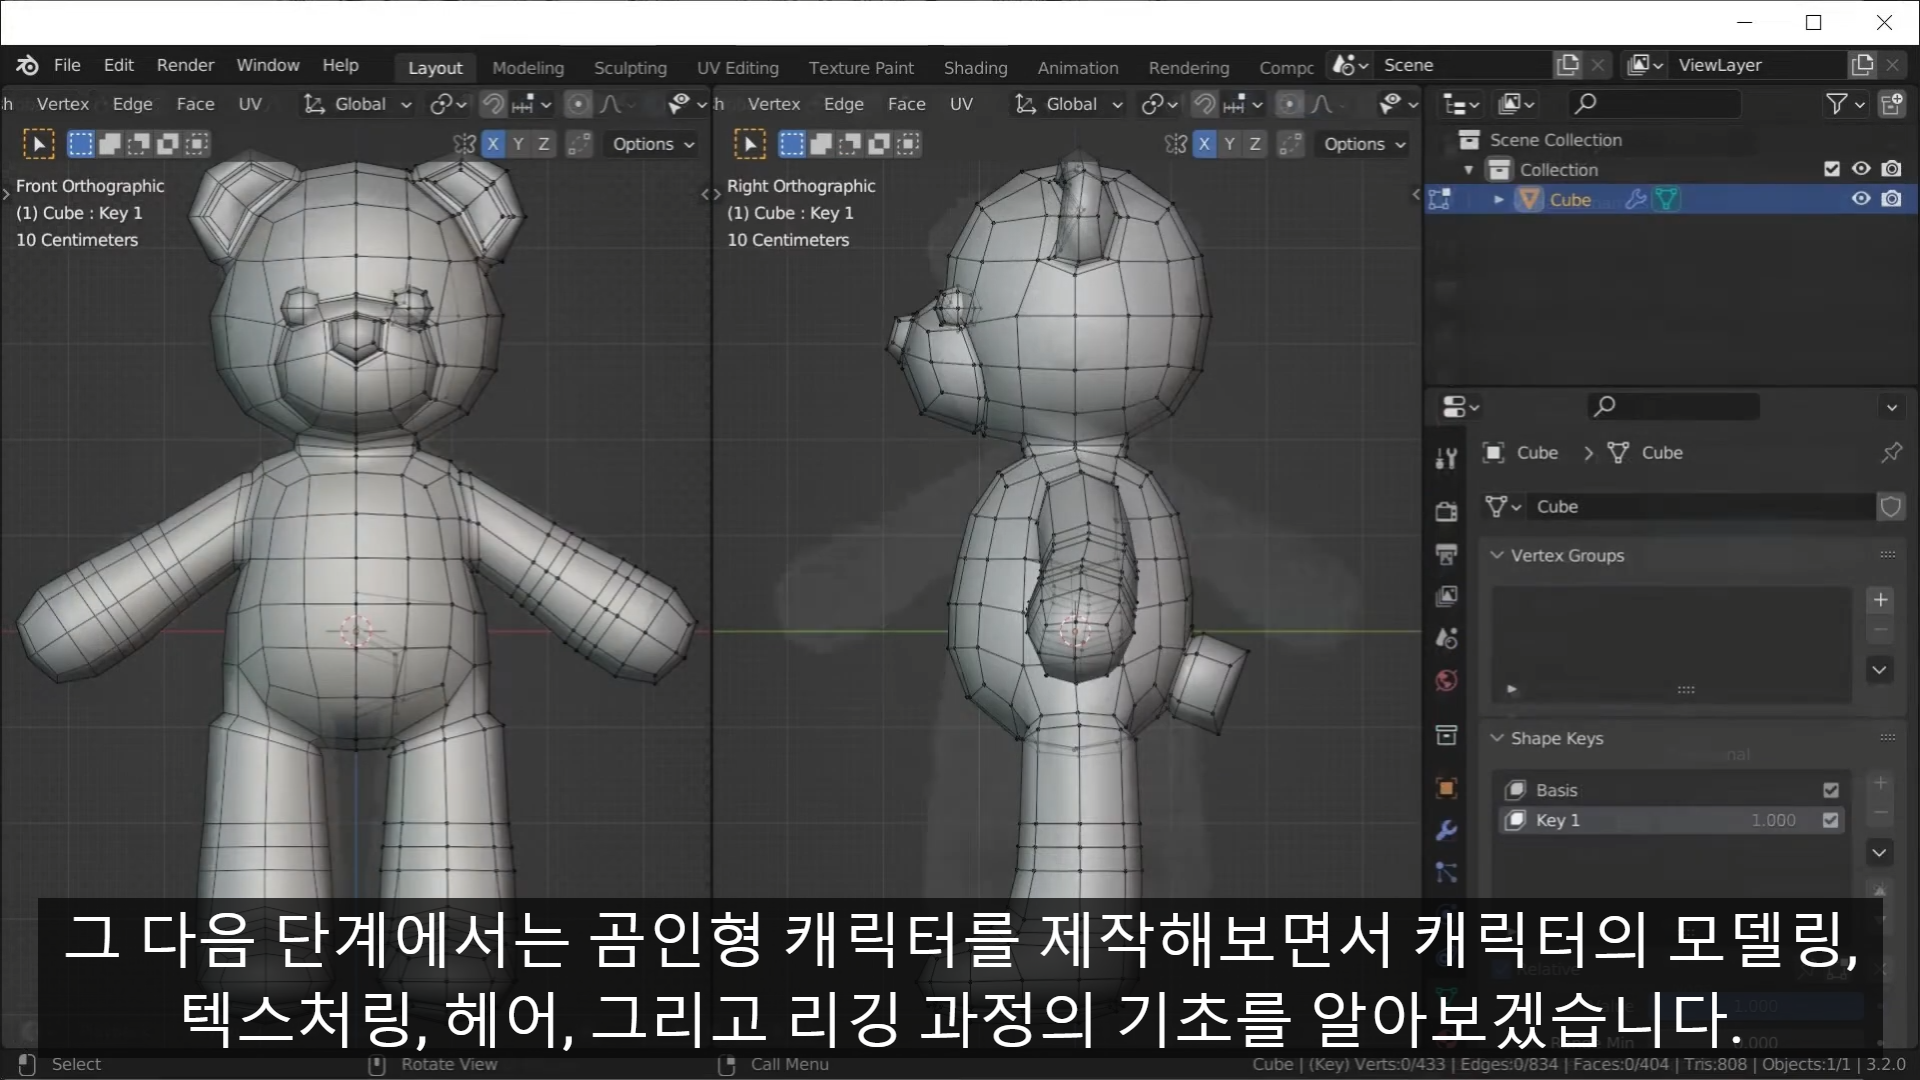Uncheck the Key 1 shape key checkbox

click(1831, 820)
